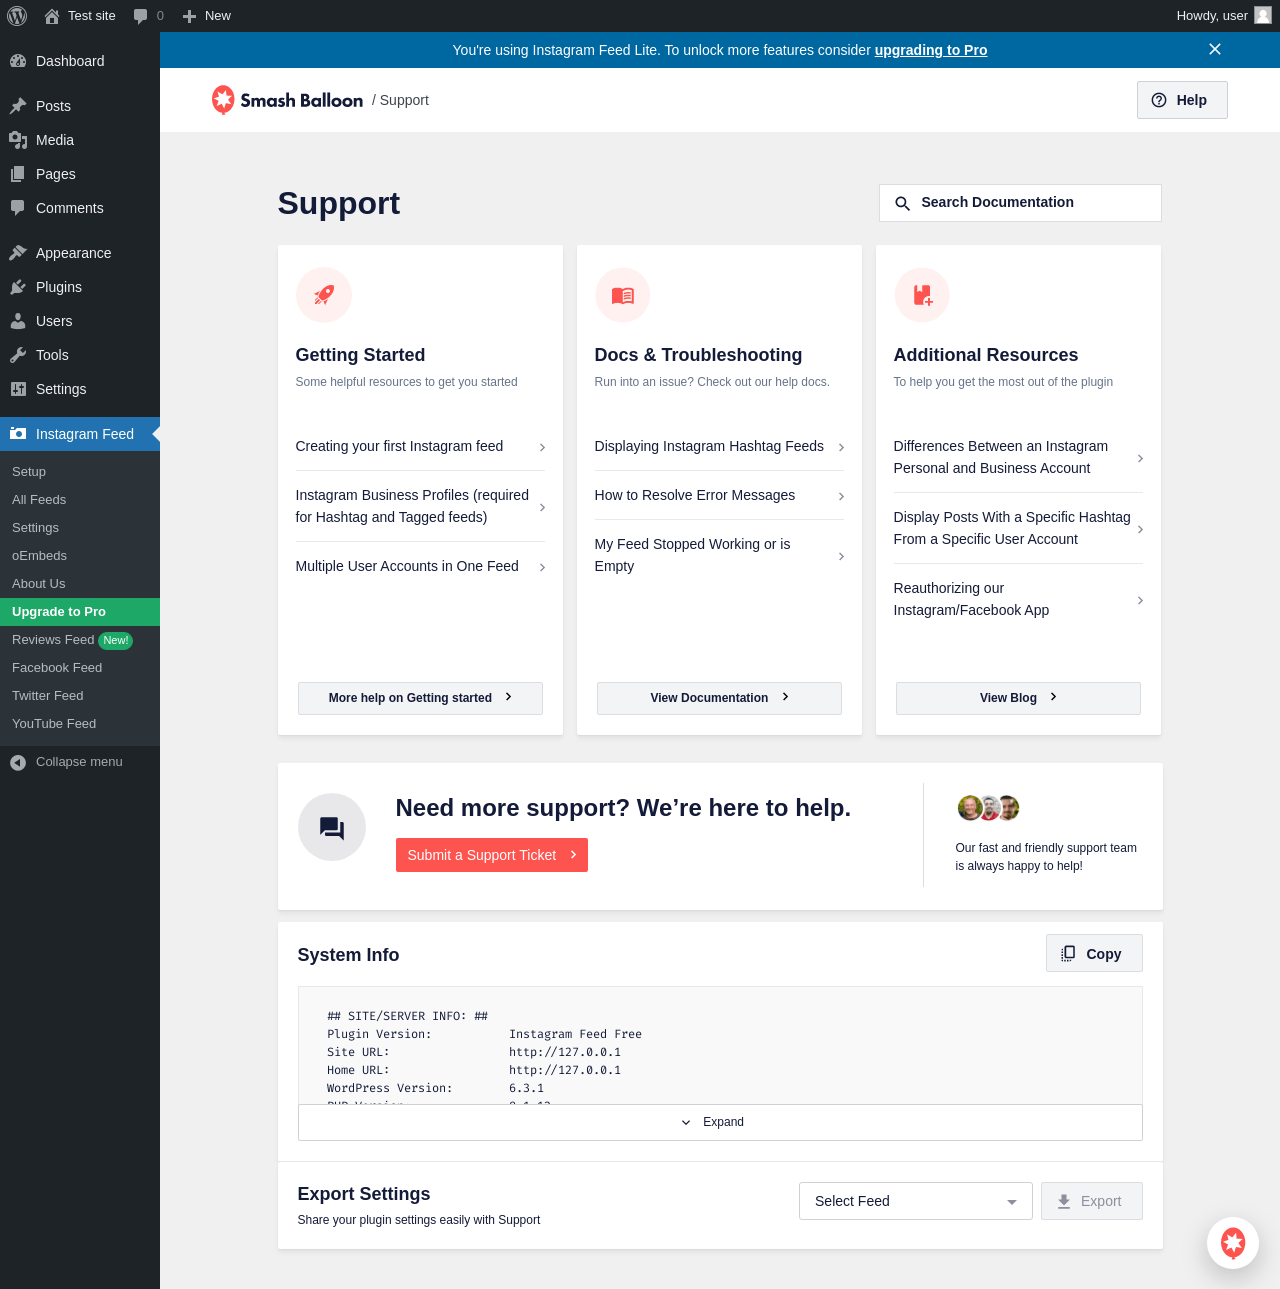Open Pages in the sidebar
Viewport: 1280px width, 1289px height.
click(x=80, y=174)
